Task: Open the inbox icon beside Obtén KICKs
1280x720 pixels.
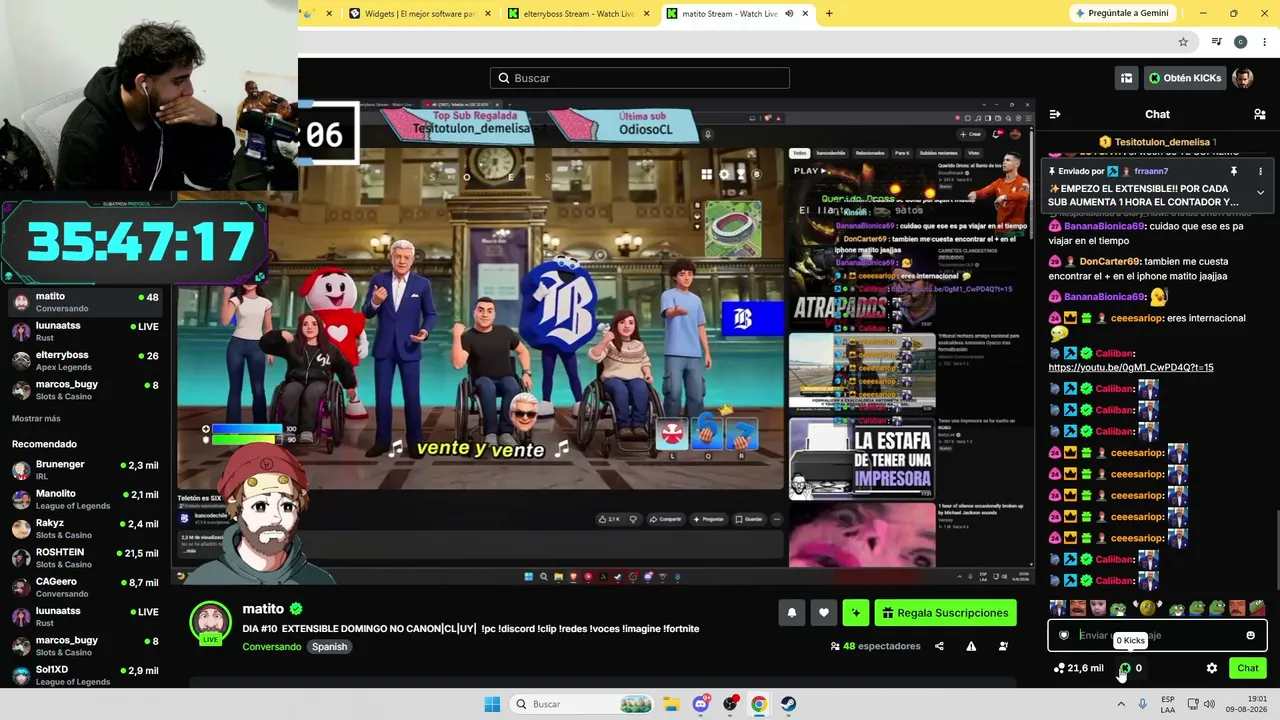Action: 1126,78
